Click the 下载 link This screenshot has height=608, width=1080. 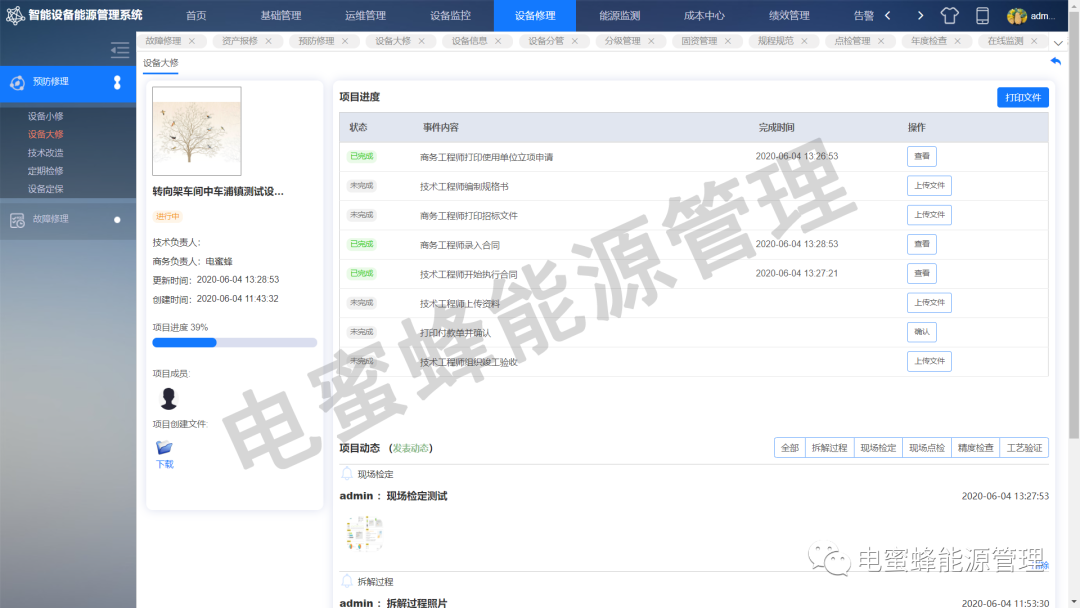(x=165, y=465)
